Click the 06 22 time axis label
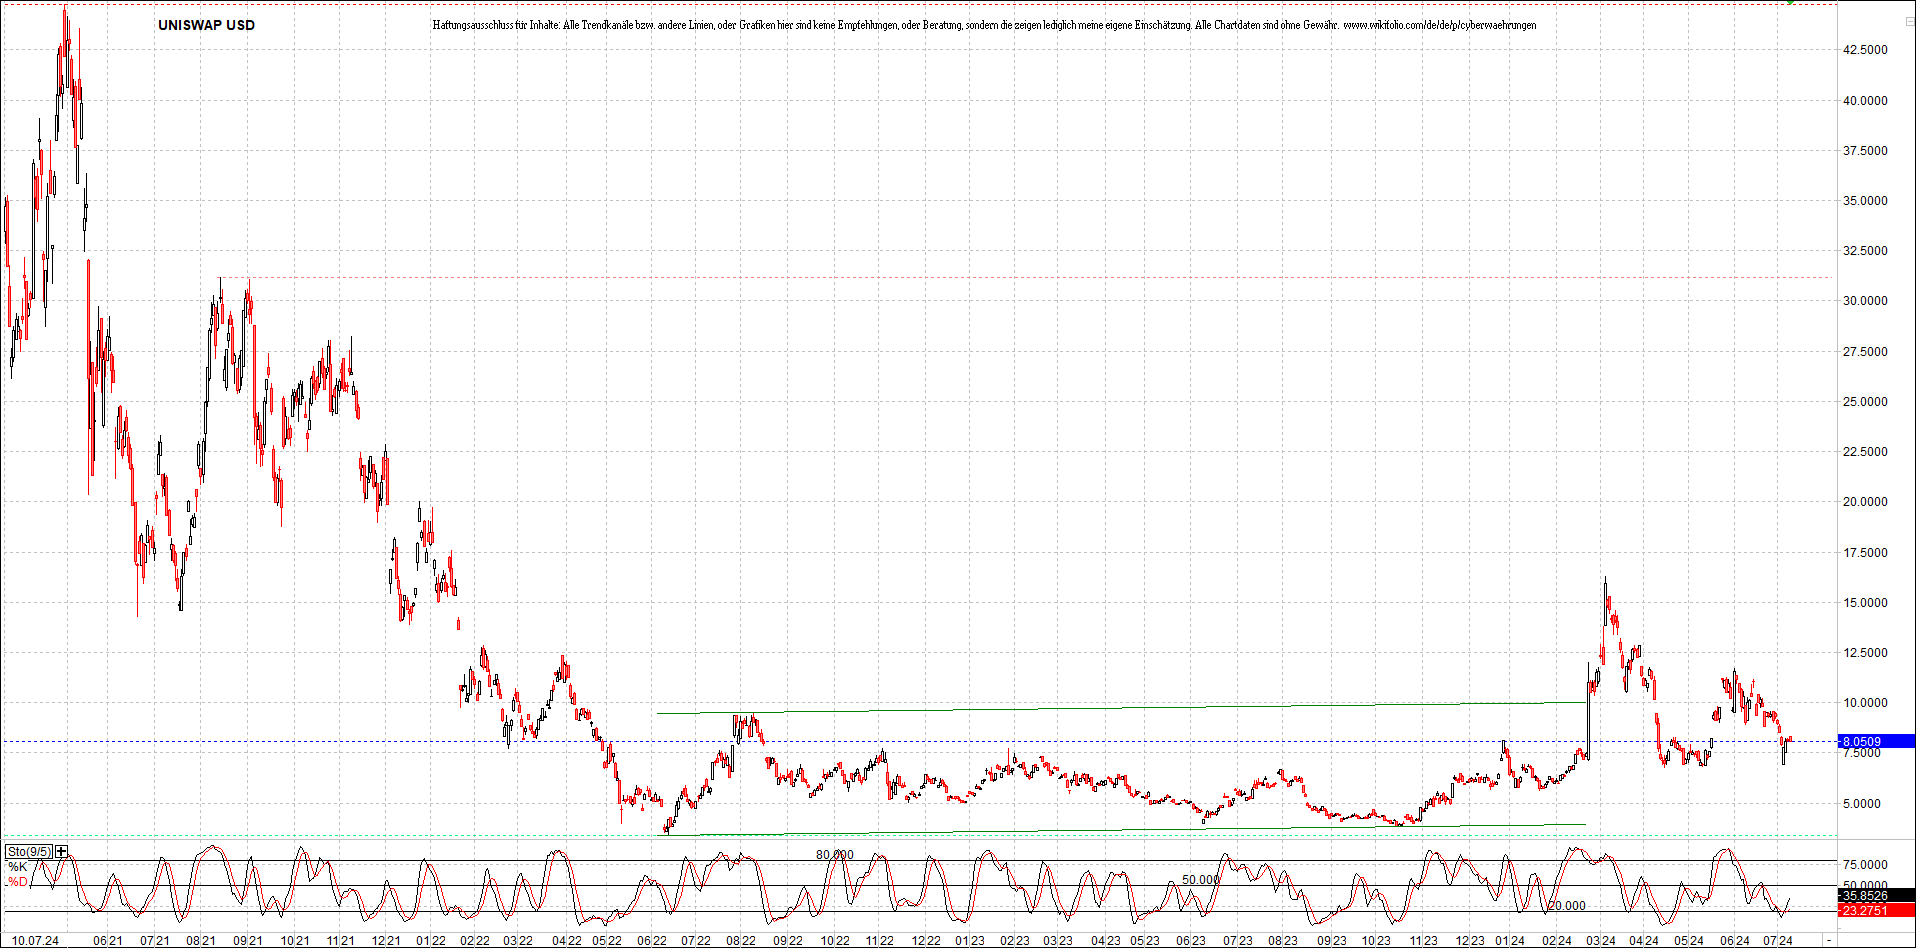The height and width of the screenshot is (948, 1916). click(652, 941)
